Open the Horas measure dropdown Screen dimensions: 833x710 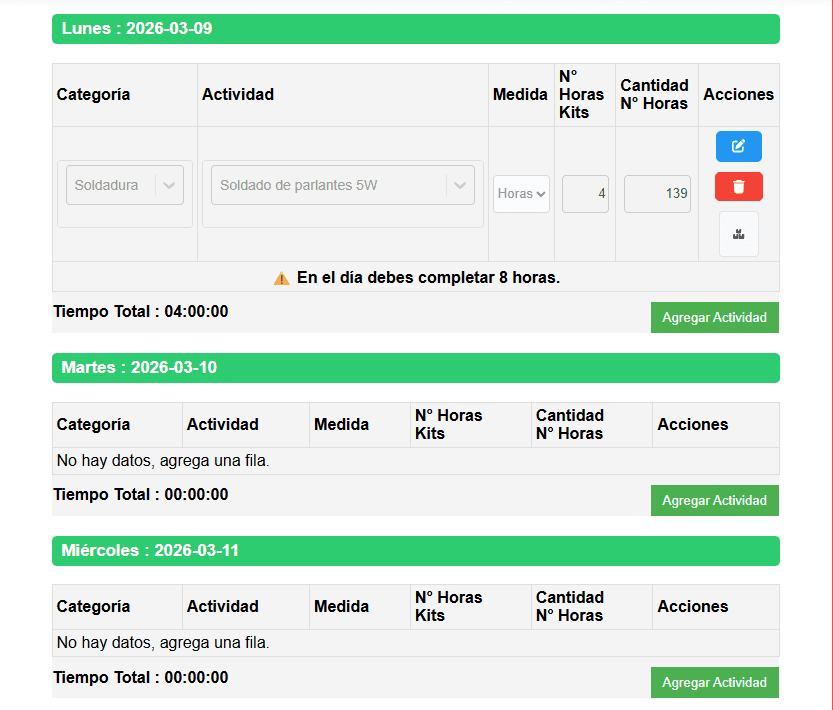point(521,194)
